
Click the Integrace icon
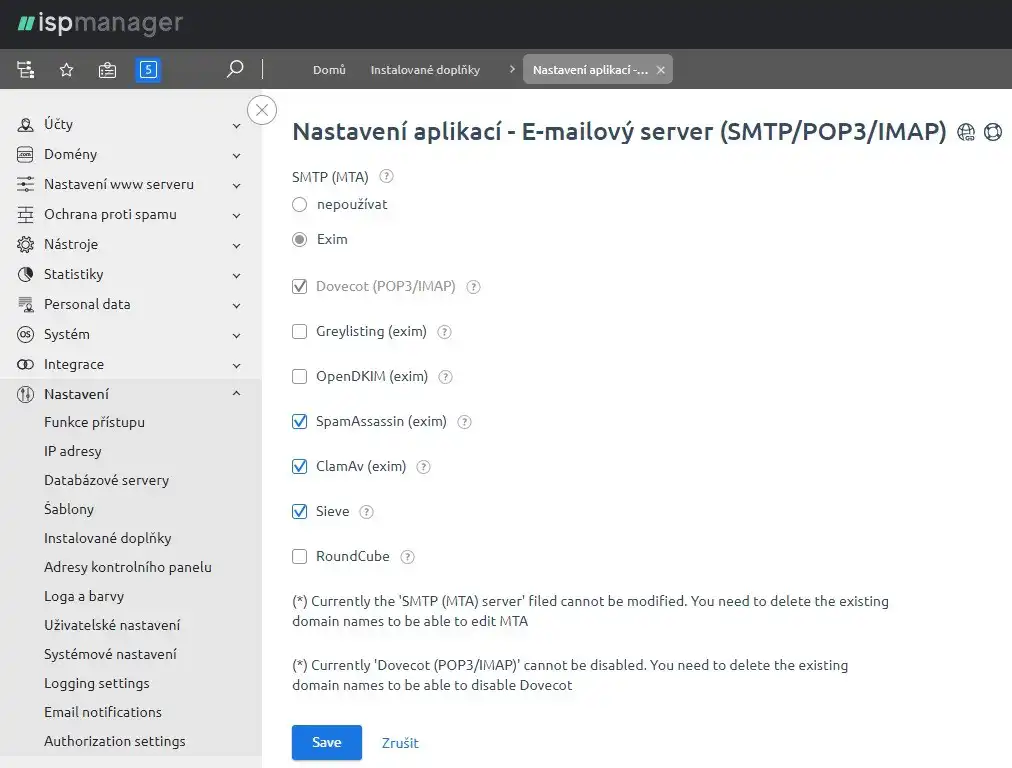coord(25,365)
